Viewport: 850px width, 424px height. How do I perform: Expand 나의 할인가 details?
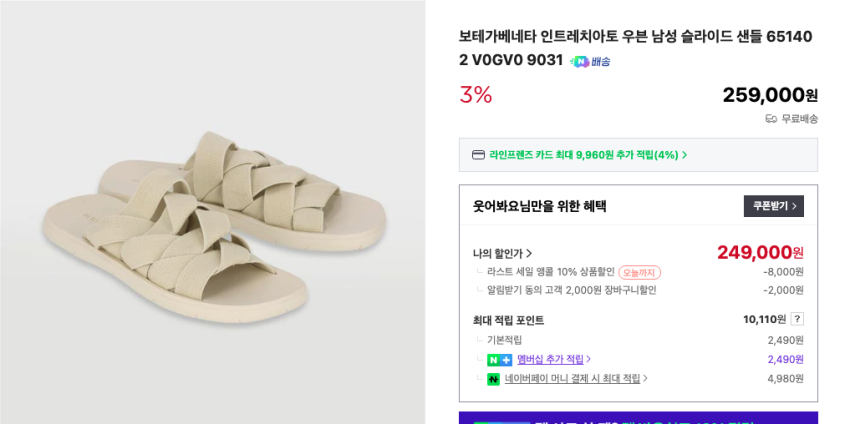pos(502,253)
